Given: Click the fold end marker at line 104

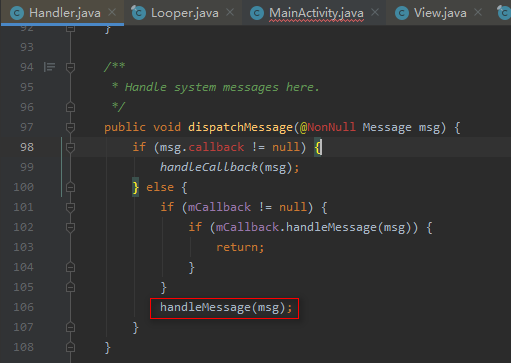Looking at the screenshot, I should point(70,267).
